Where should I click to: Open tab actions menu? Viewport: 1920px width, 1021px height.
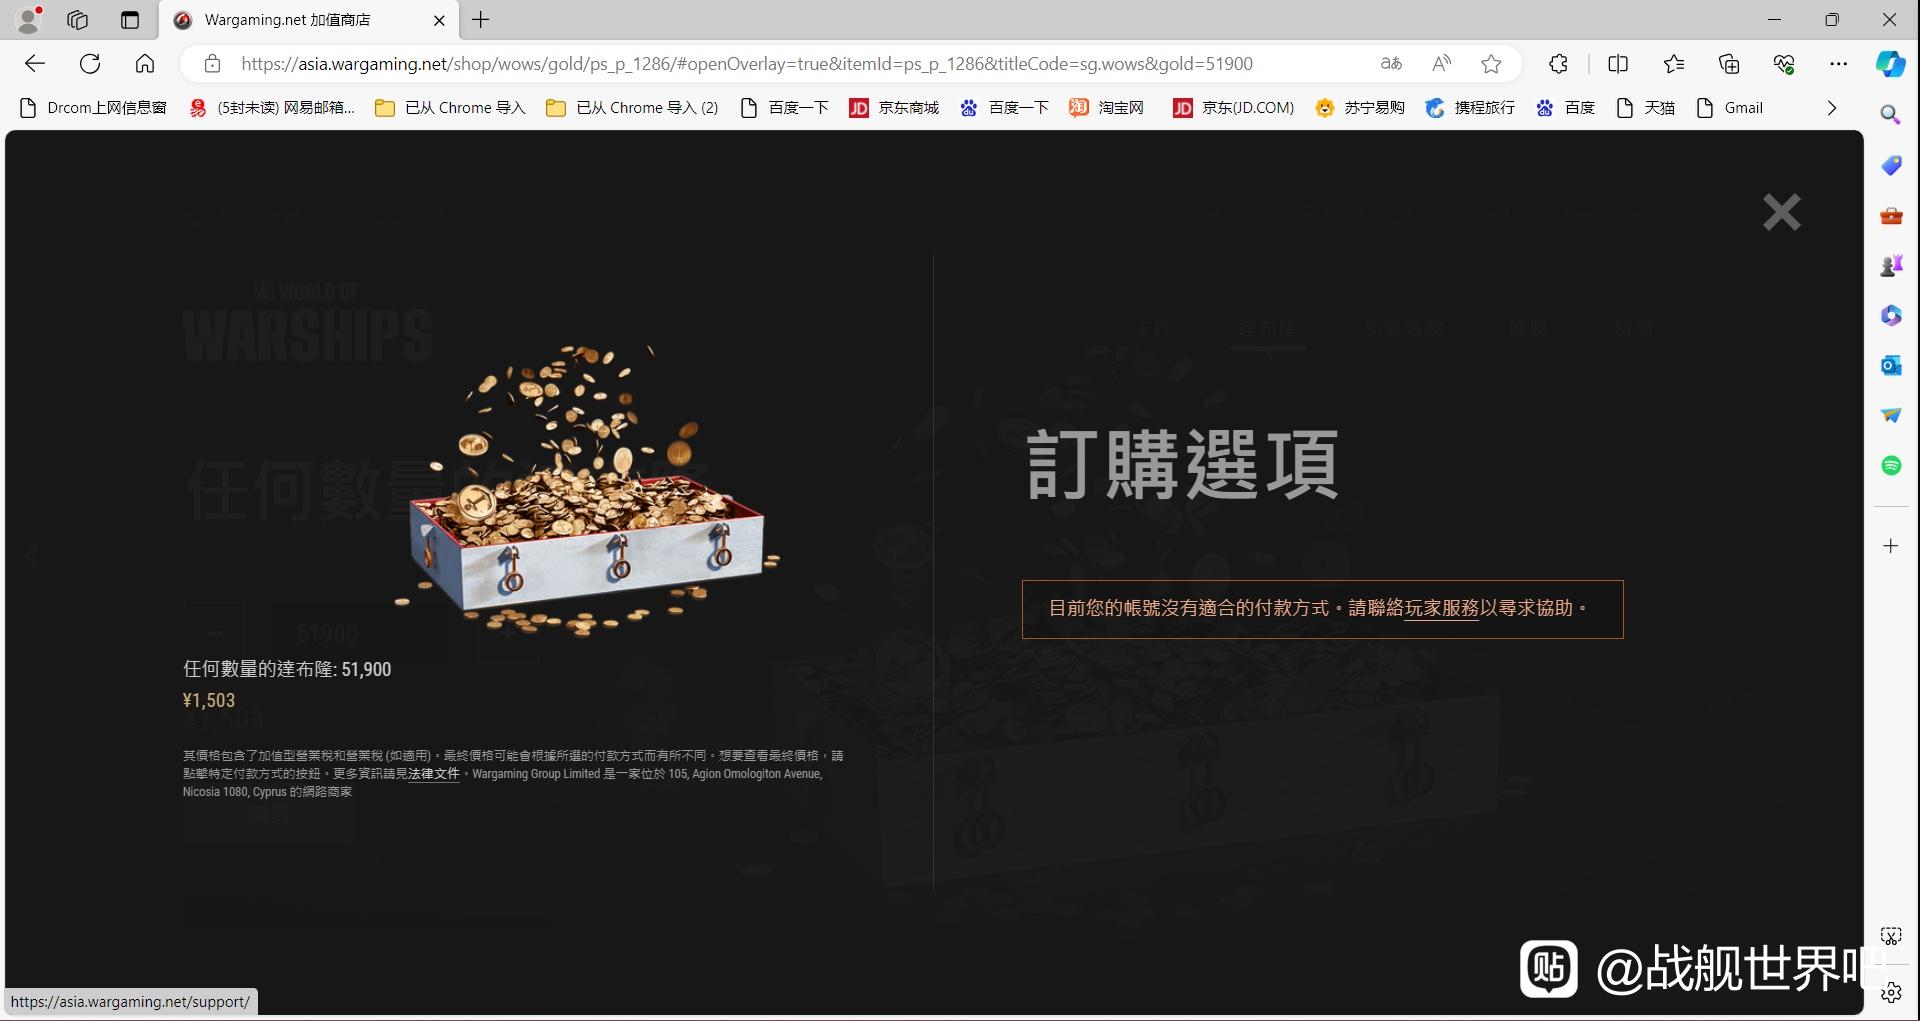click(x=129, y=20)
